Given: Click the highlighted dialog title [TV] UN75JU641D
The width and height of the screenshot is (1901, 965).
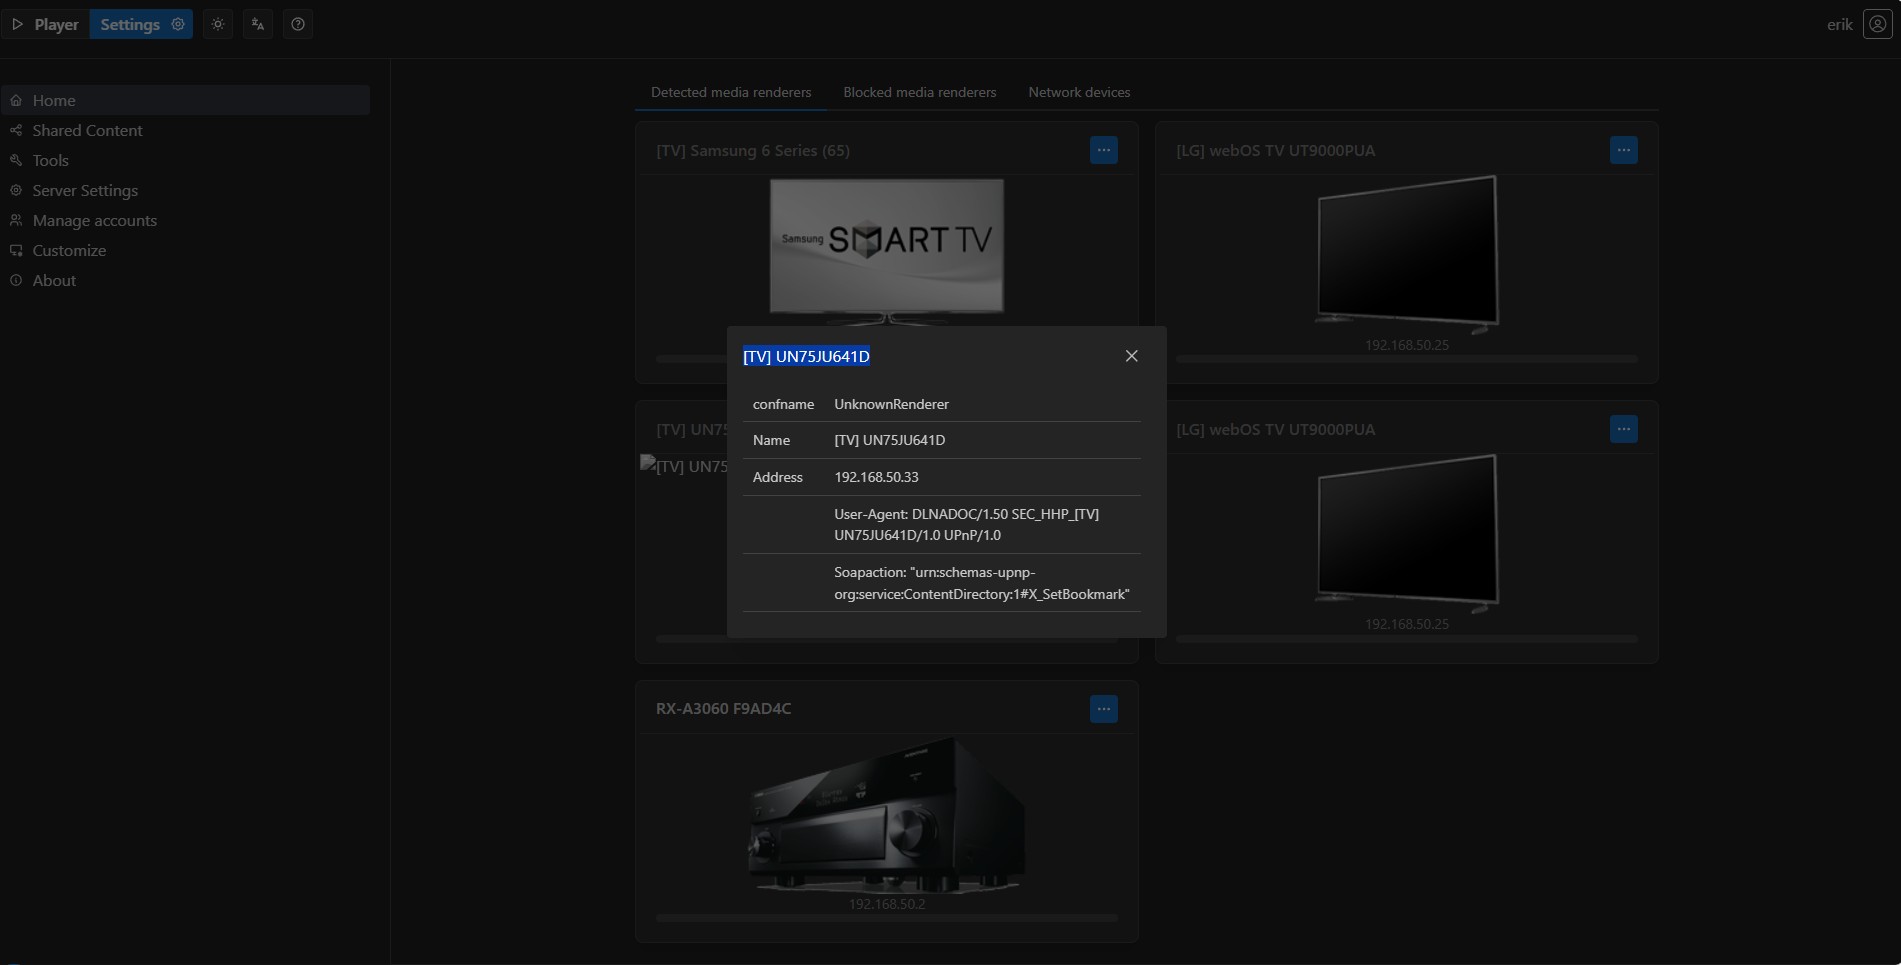Looking at the screenshot, I should (x=806, y=356).
